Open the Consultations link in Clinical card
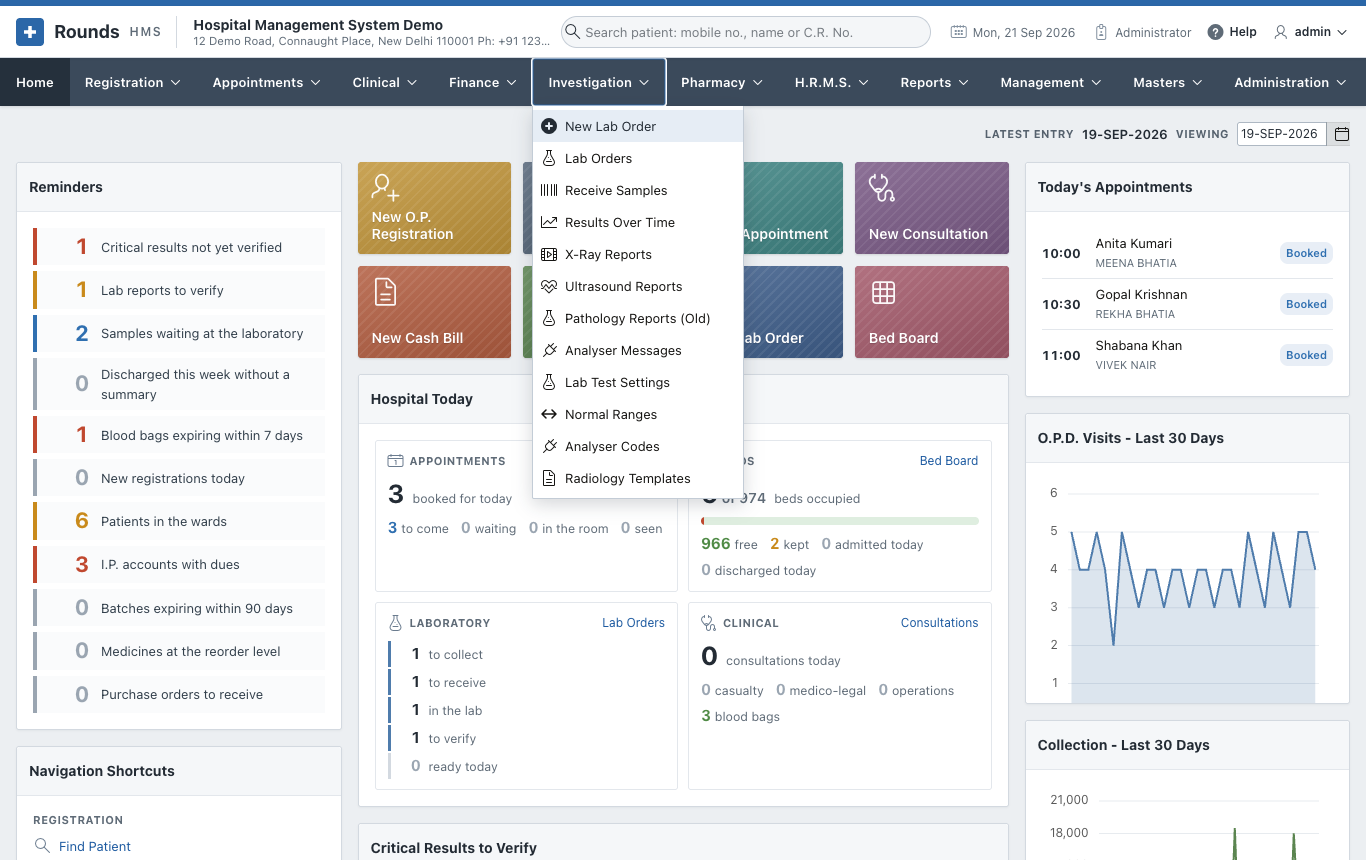The width and height of the screenshot is (1366, 860). [940, 623]
